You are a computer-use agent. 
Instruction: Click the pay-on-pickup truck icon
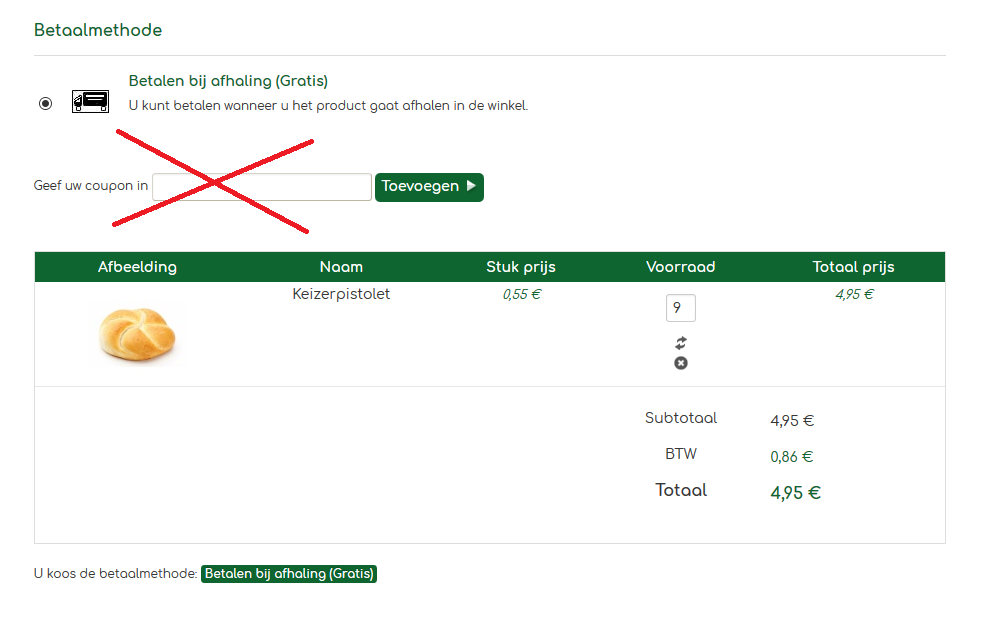pyautogui.click(x=90, y=101)
